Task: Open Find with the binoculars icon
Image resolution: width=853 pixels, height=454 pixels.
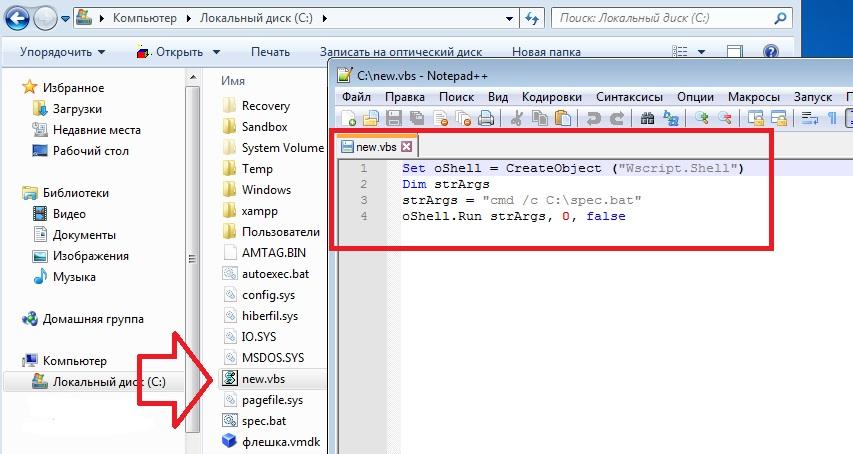Action: tap(647, 119)
